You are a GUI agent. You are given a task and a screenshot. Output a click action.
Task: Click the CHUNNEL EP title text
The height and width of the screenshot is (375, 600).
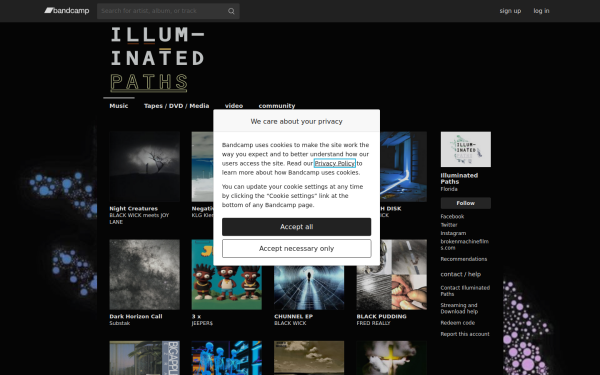(x=293, y=316)
